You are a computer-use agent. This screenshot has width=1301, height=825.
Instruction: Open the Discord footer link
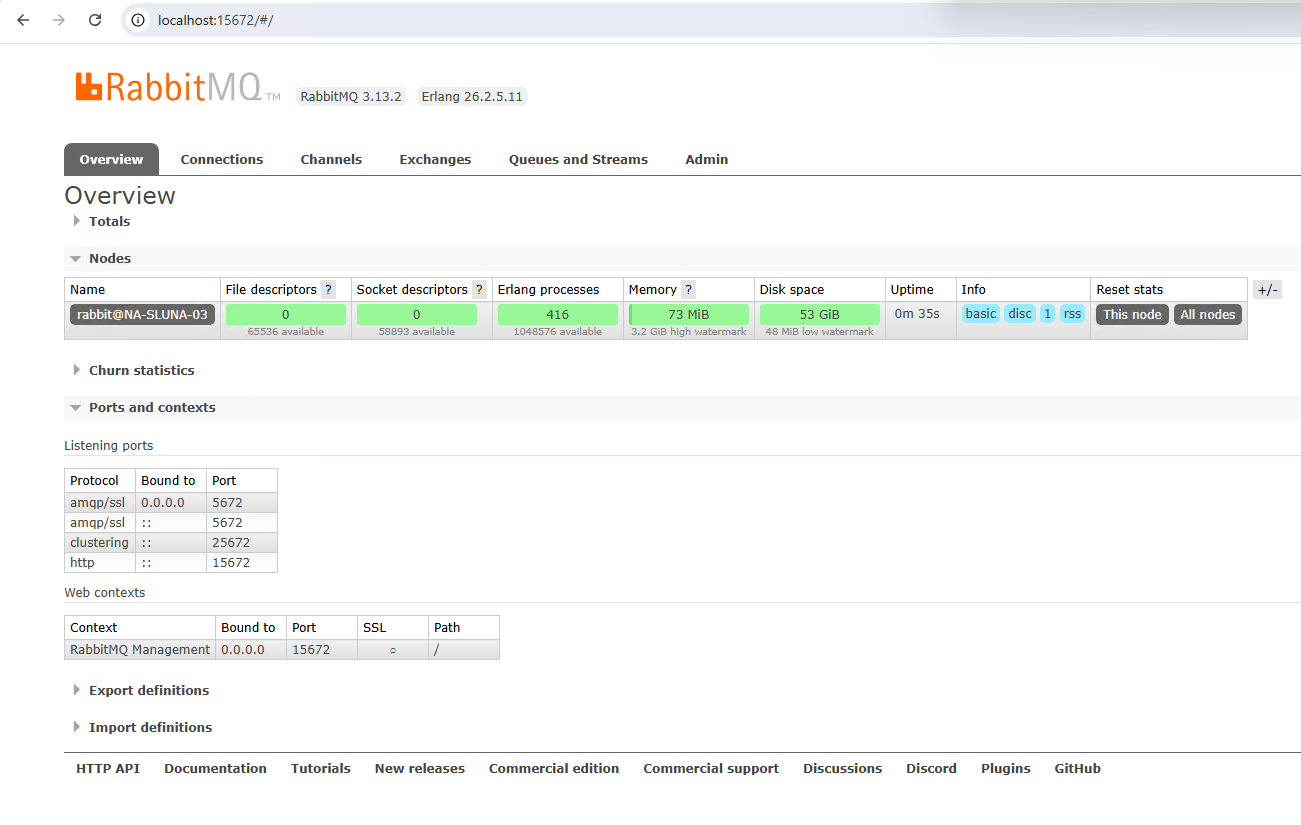tap(931, 768)
